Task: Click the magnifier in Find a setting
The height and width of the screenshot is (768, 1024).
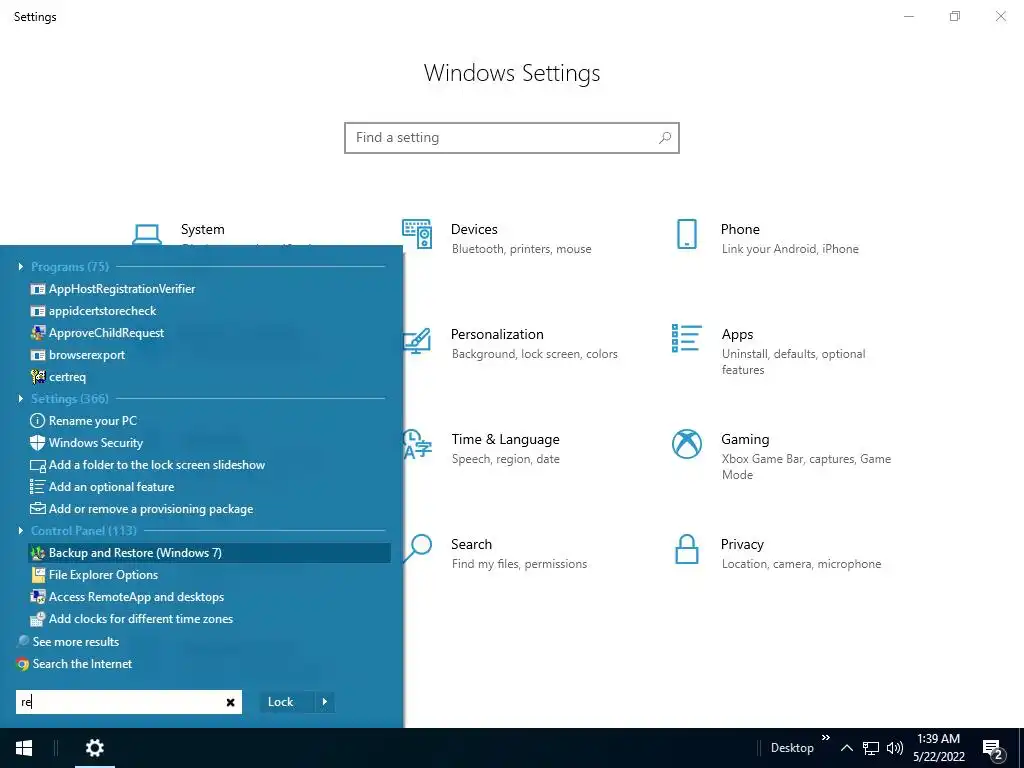Action: pos(665,138)
